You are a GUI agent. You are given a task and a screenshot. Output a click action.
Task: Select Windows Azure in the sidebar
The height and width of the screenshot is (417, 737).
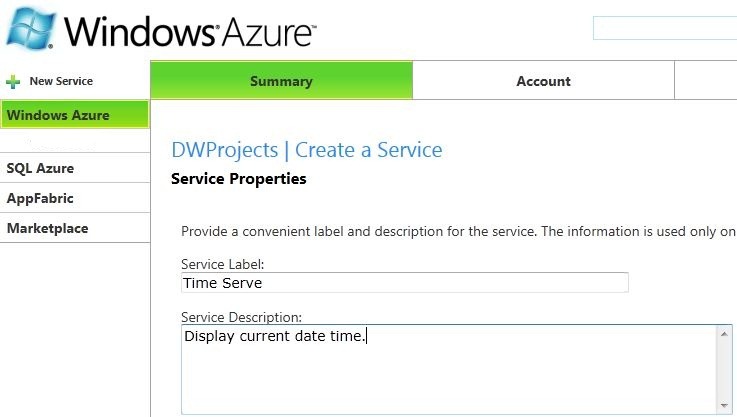[x=75, y=114]
